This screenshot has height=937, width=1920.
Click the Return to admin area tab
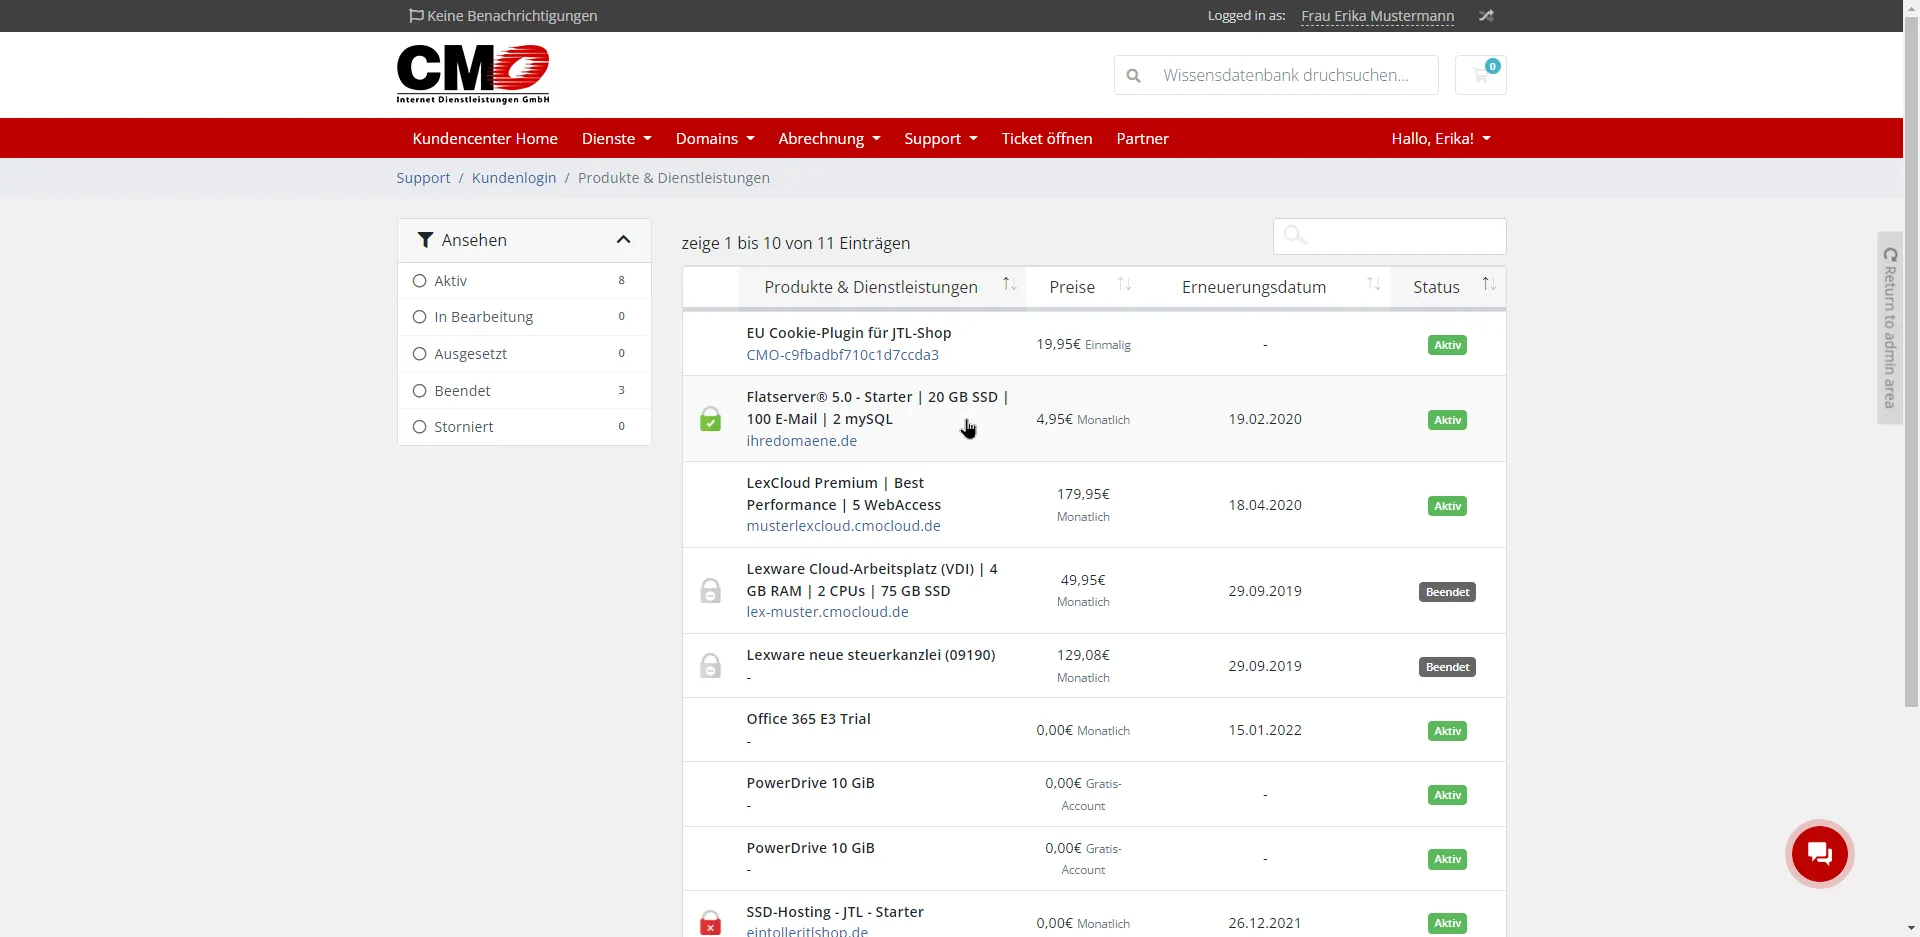1890,328
